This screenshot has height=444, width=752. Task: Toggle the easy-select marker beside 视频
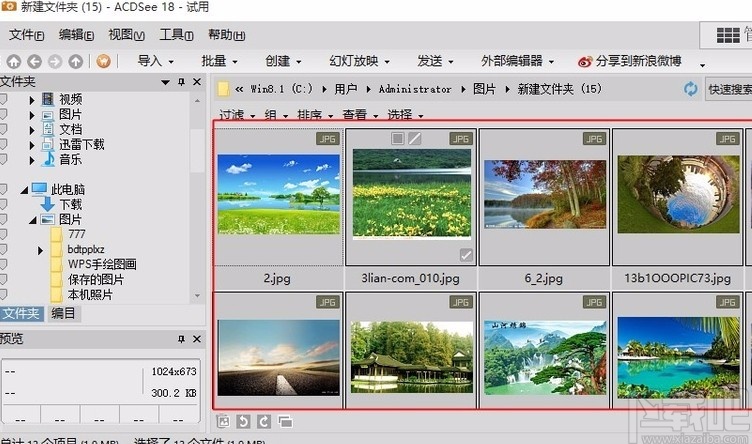(x=3, y=99)
